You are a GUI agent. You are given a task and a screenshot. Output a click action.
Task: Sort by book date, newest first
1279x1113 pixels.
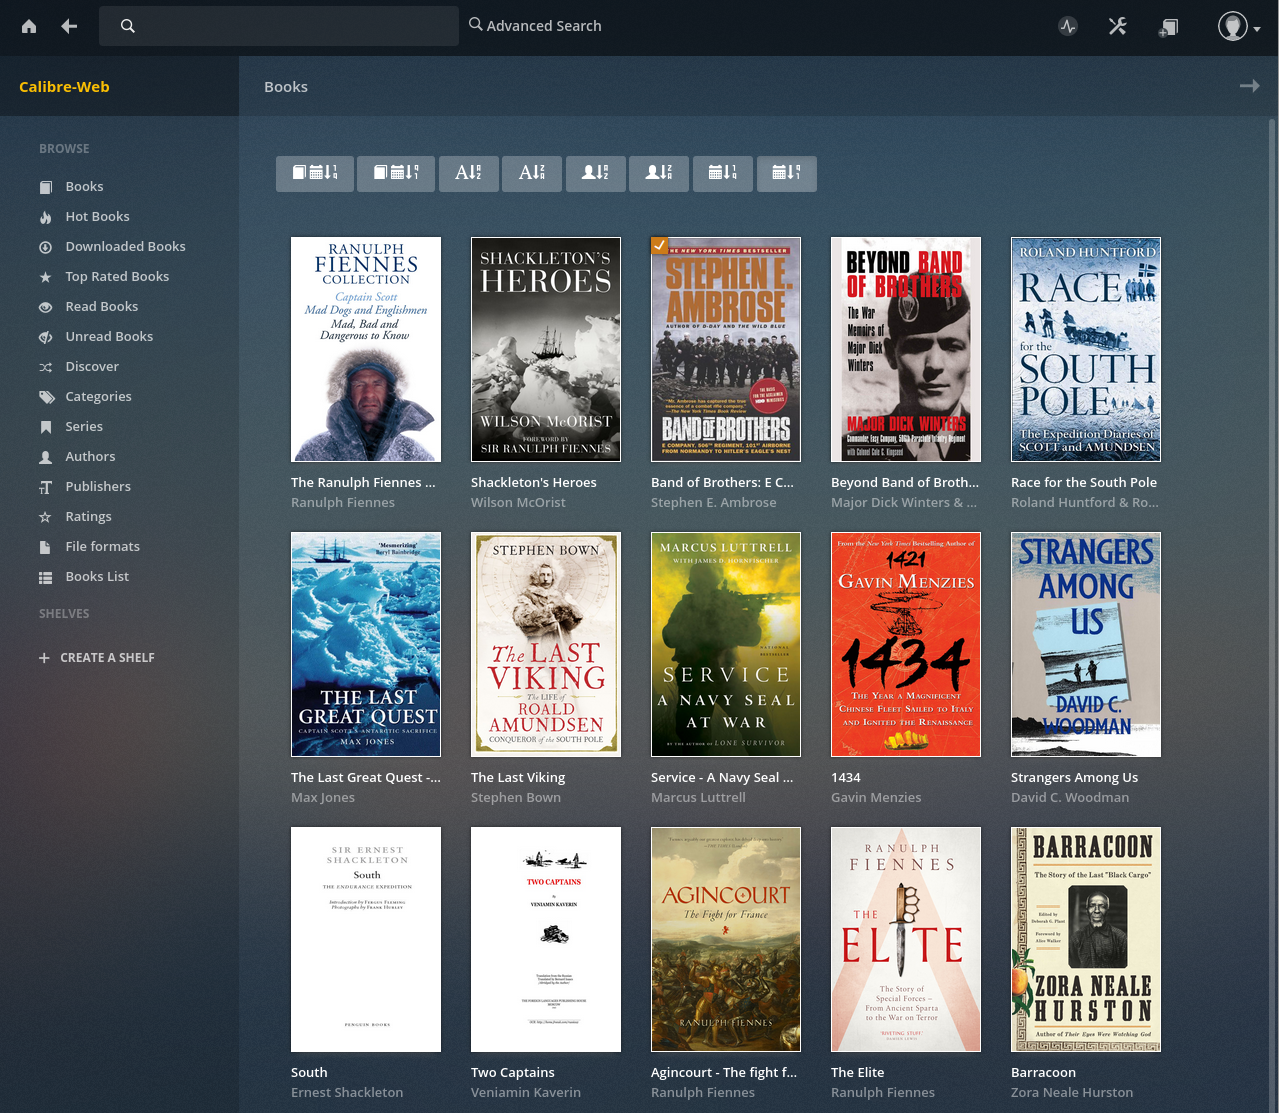coord(314,173)
